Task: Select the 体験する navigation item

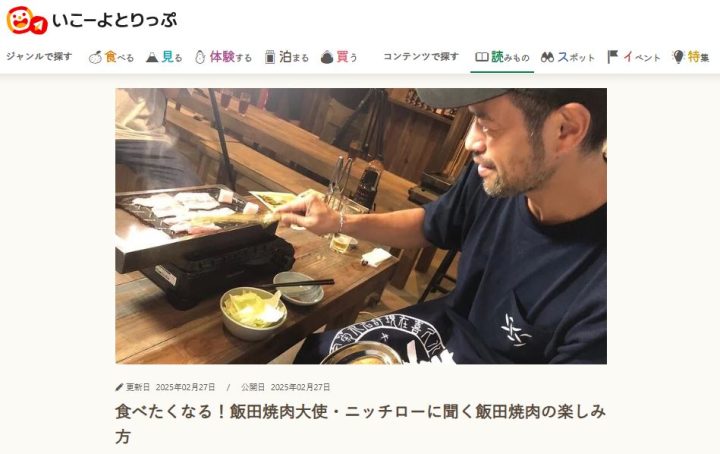Action: click(224, 57)
